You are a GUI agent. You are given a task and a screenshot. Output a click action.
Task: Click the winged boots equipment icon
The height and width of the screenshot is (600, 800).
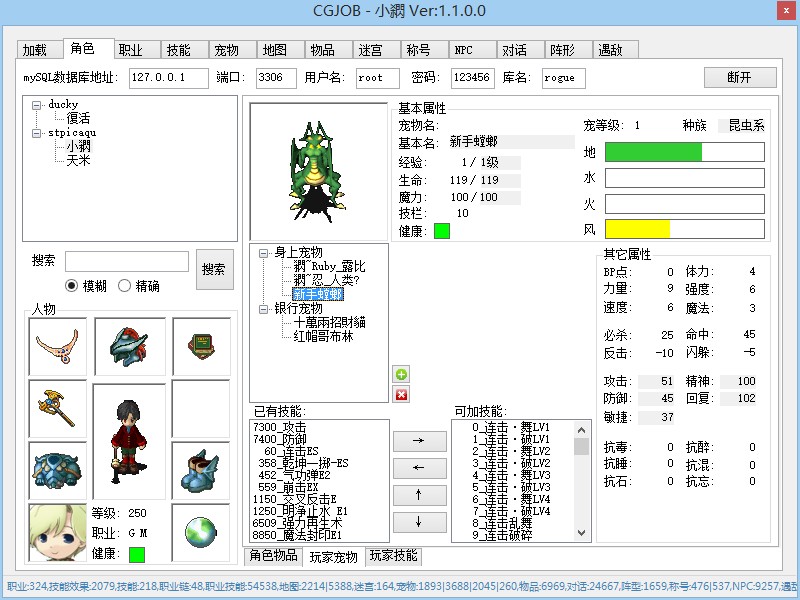click(201, 470)
